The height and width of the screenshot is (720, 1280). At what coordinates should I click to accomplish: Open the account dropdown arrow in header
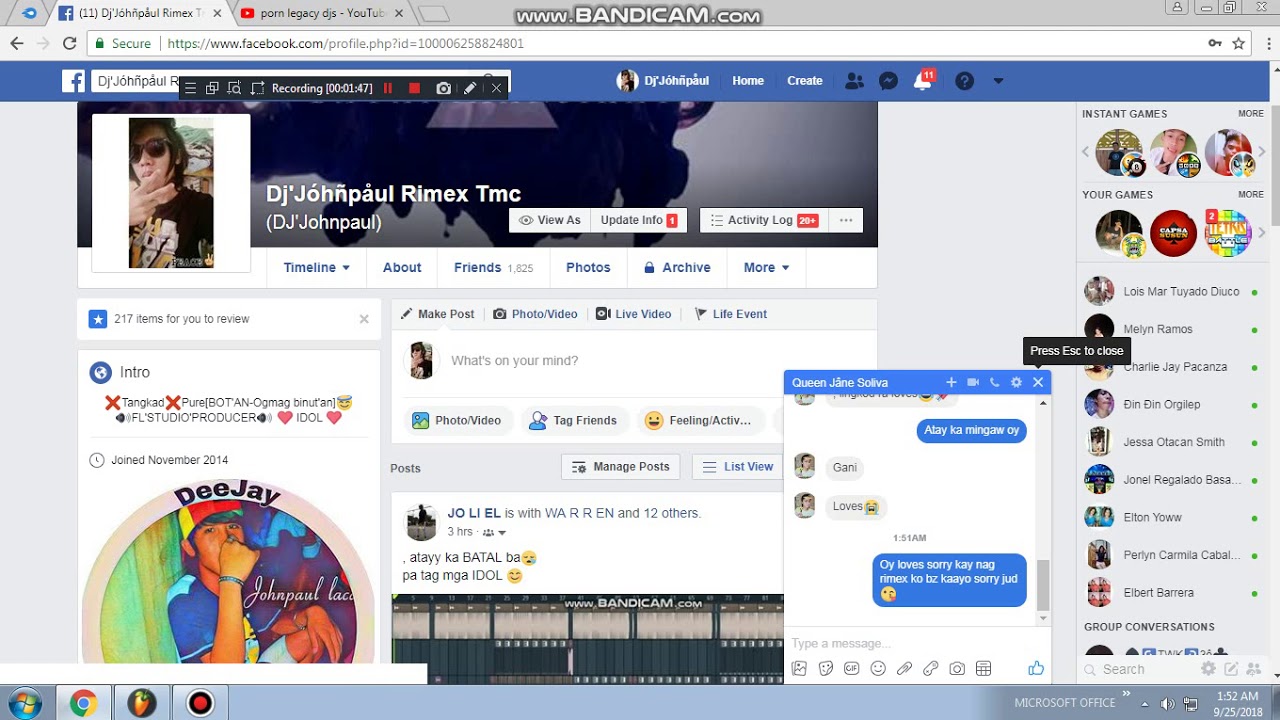coord(997,81)
